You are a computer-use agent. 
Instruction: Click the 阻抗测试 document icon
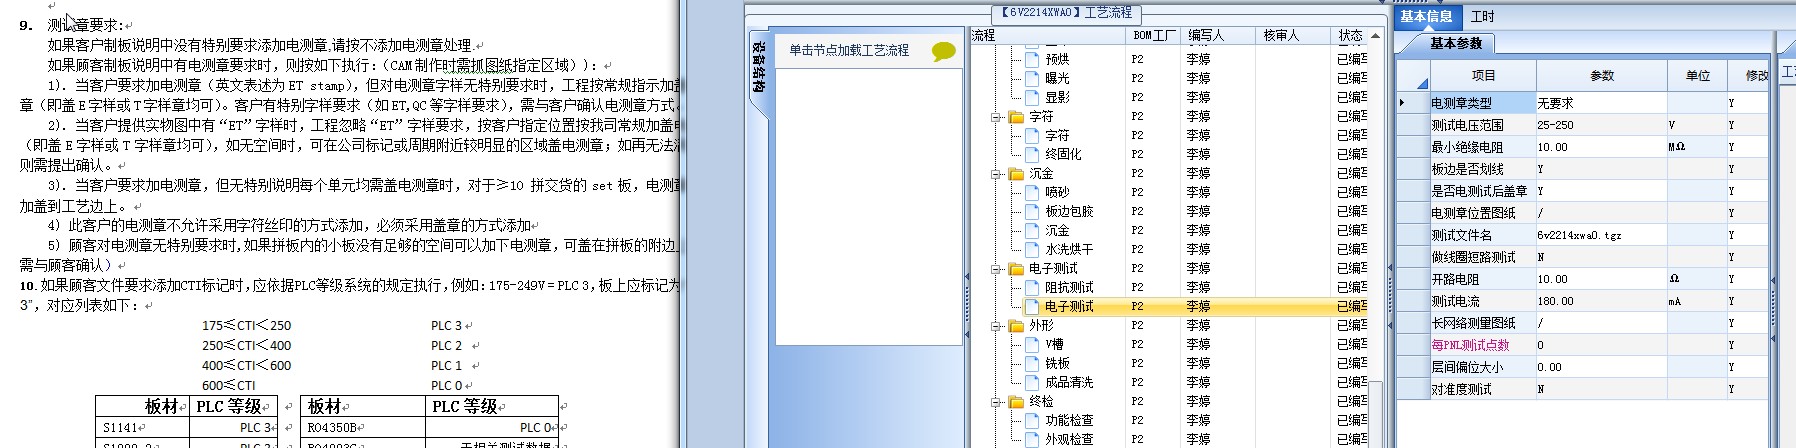tap(1032, 287)
